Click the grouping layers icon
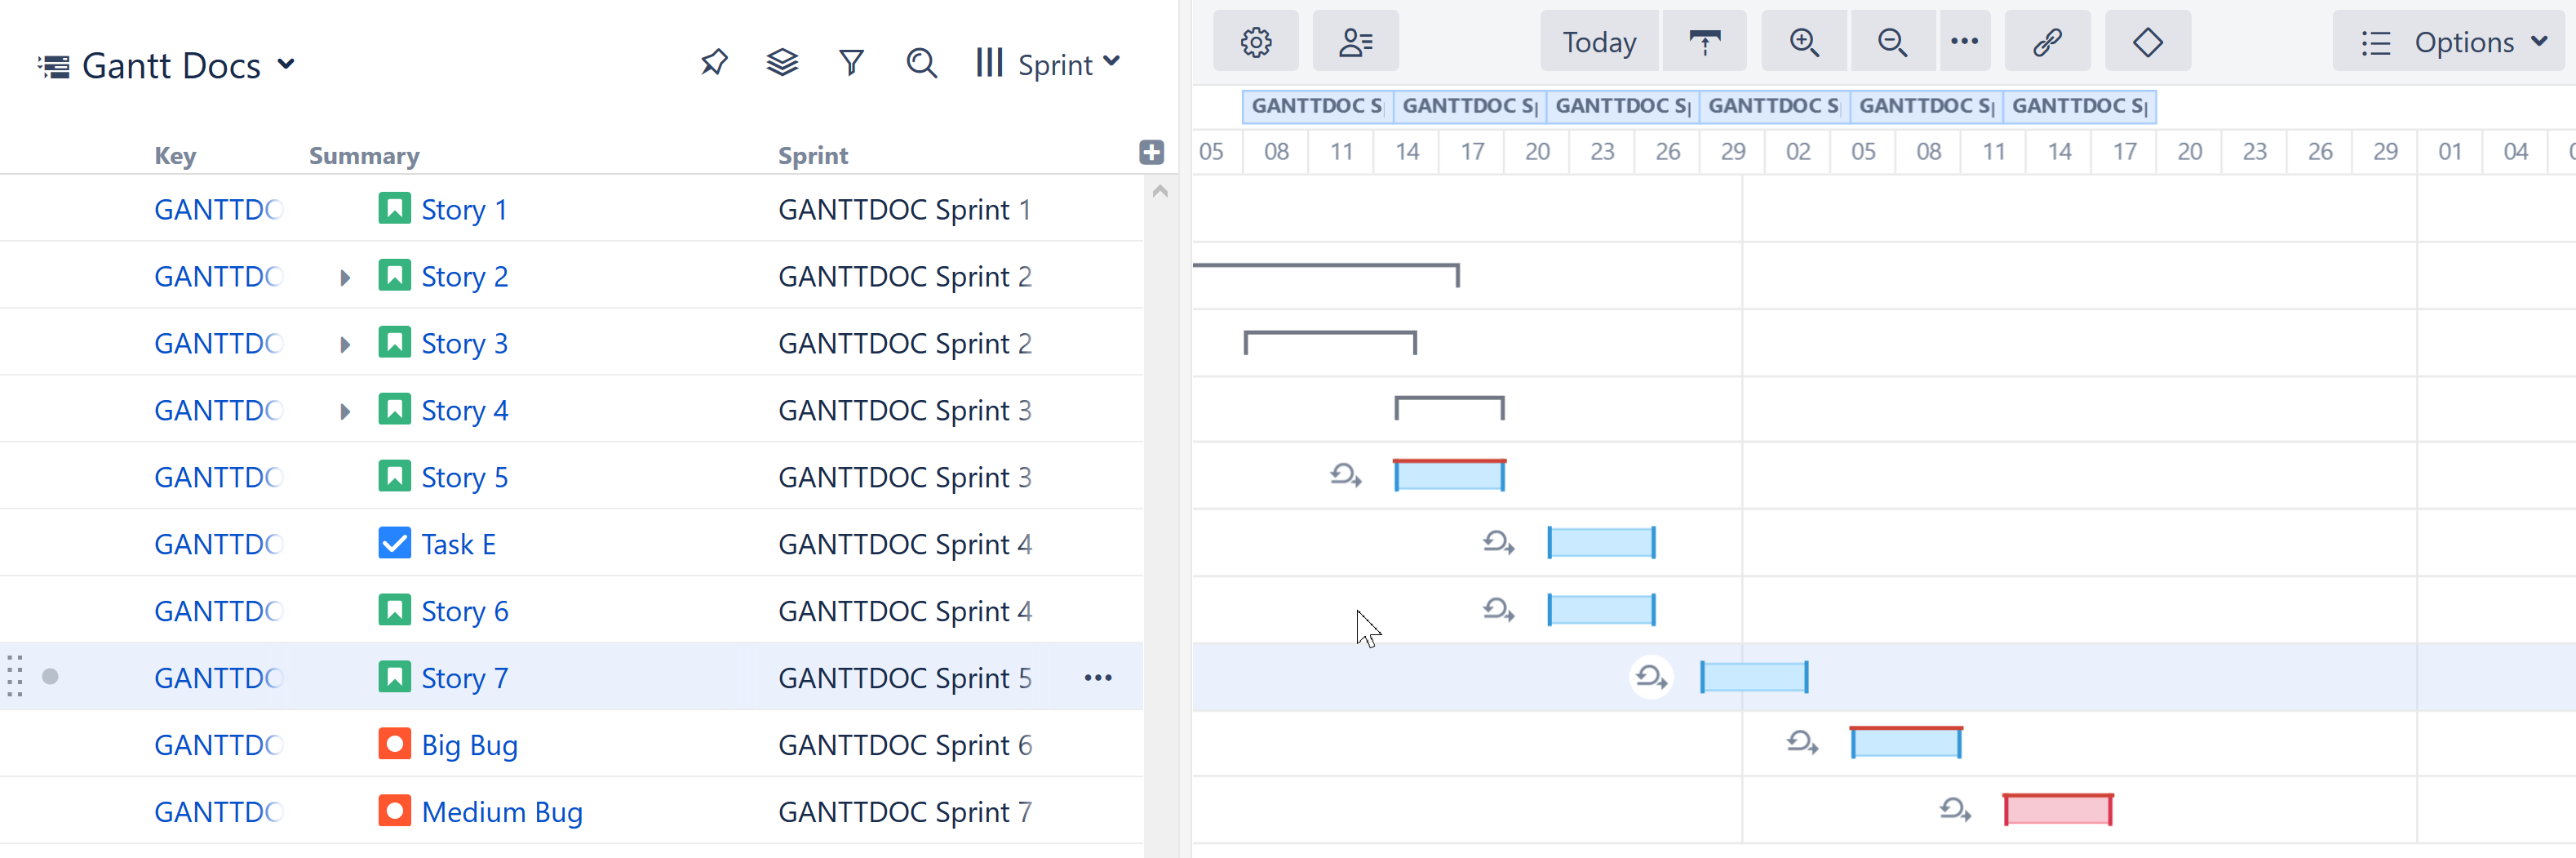Viewport: 2576px width, 858px height. point(782,62)
